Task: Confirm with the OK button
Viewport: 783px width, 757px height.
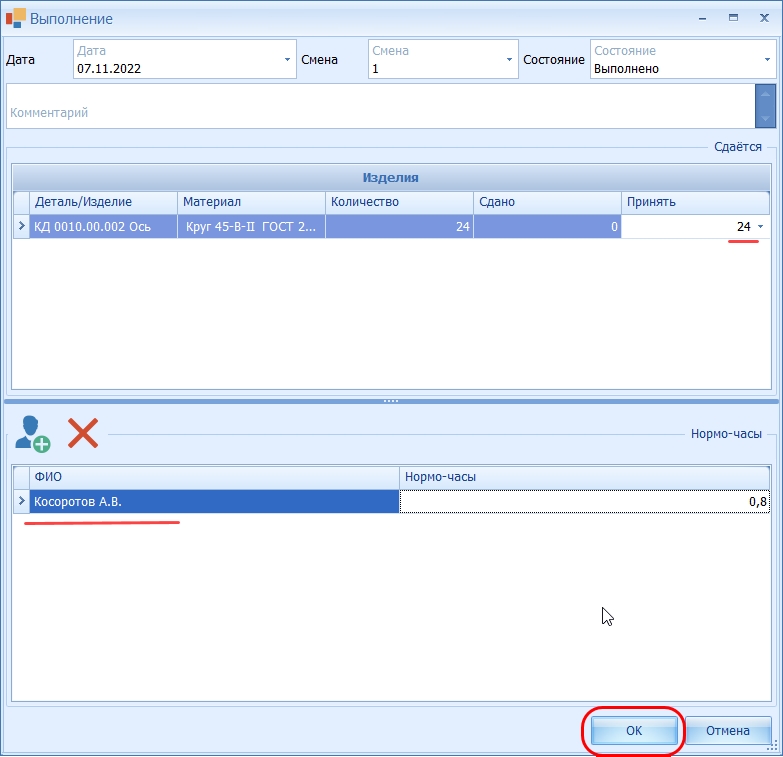Action: (x=634, y=731)
